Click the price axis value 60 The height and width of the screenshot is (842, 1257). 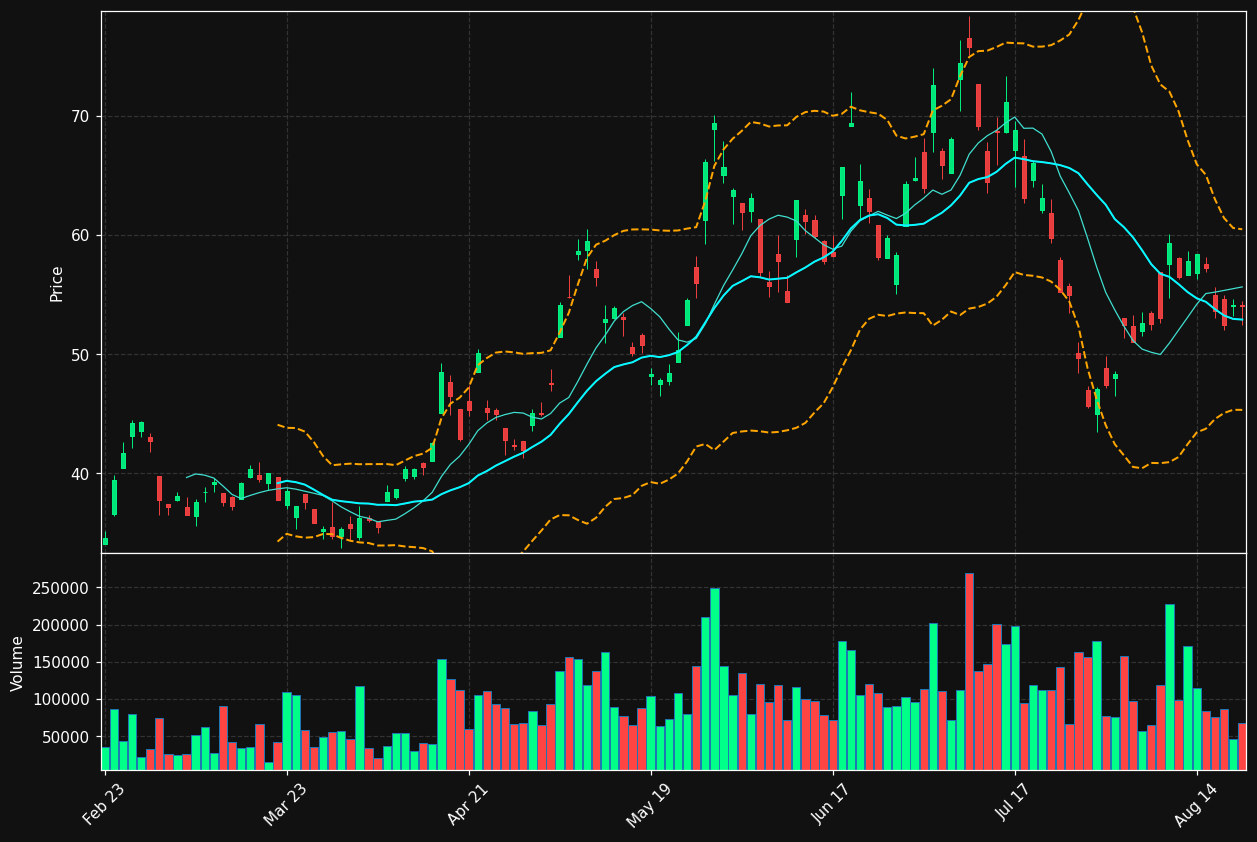[x=80, y=236]
